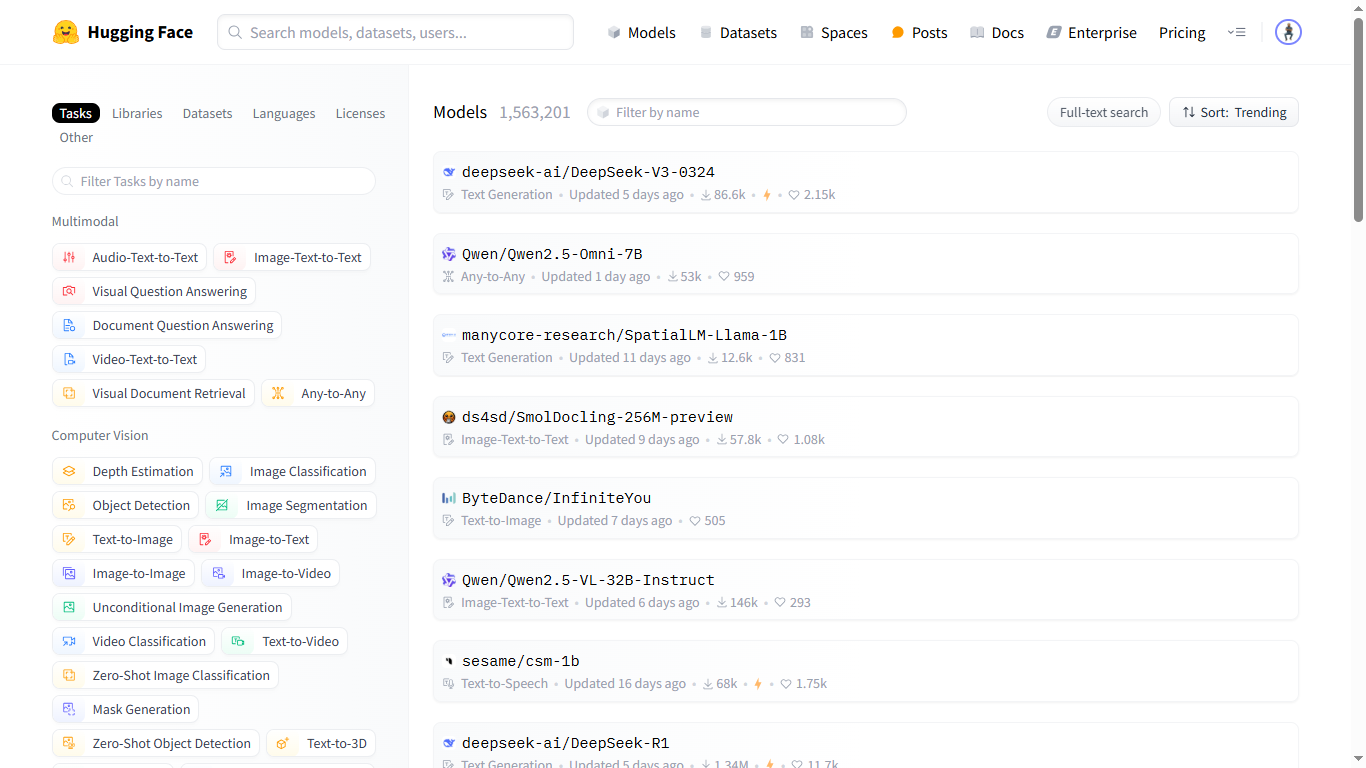Filter by Image Segmentation task
Image resolution: width=1366 pixels, height=768 pixels.
click(291, 505)
